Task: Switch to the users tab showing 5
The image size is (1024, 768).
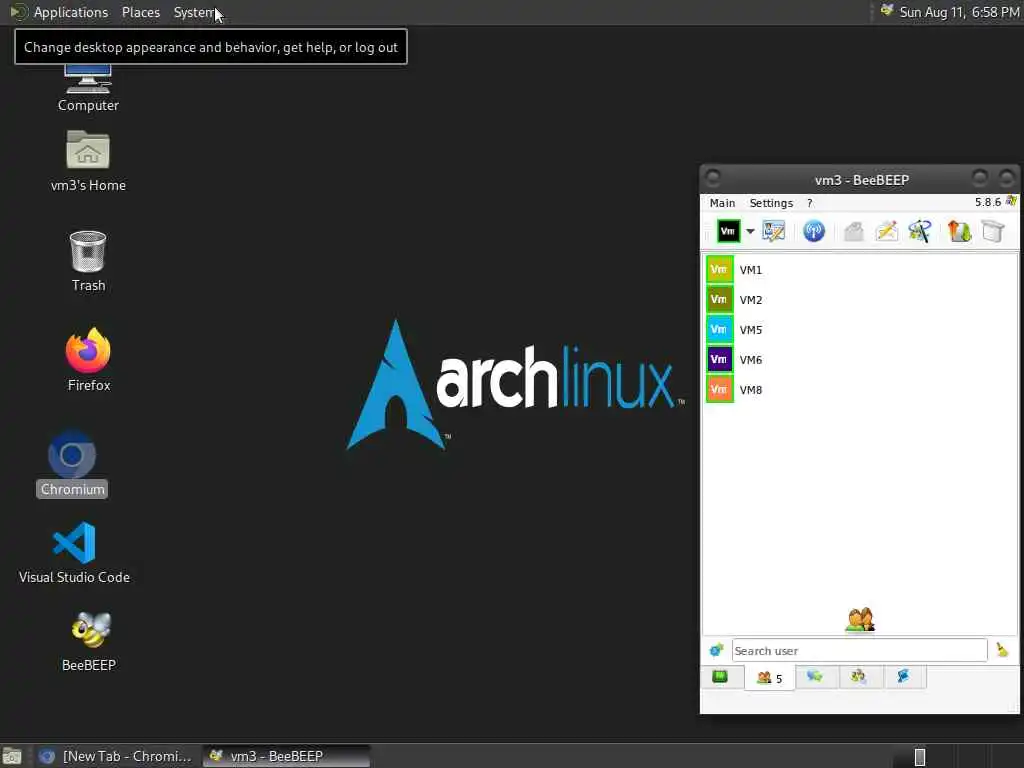Action: (769, 678)
